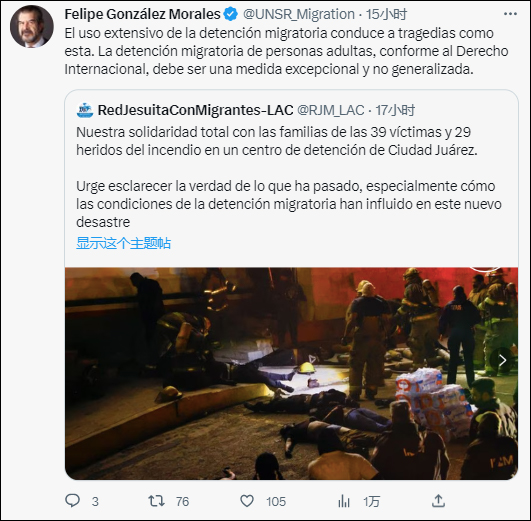The height and width of the screenshot is (521, 531).
Task: Open the three-dot more options menu
Action: pyautogui.click(x=510, y=14)
